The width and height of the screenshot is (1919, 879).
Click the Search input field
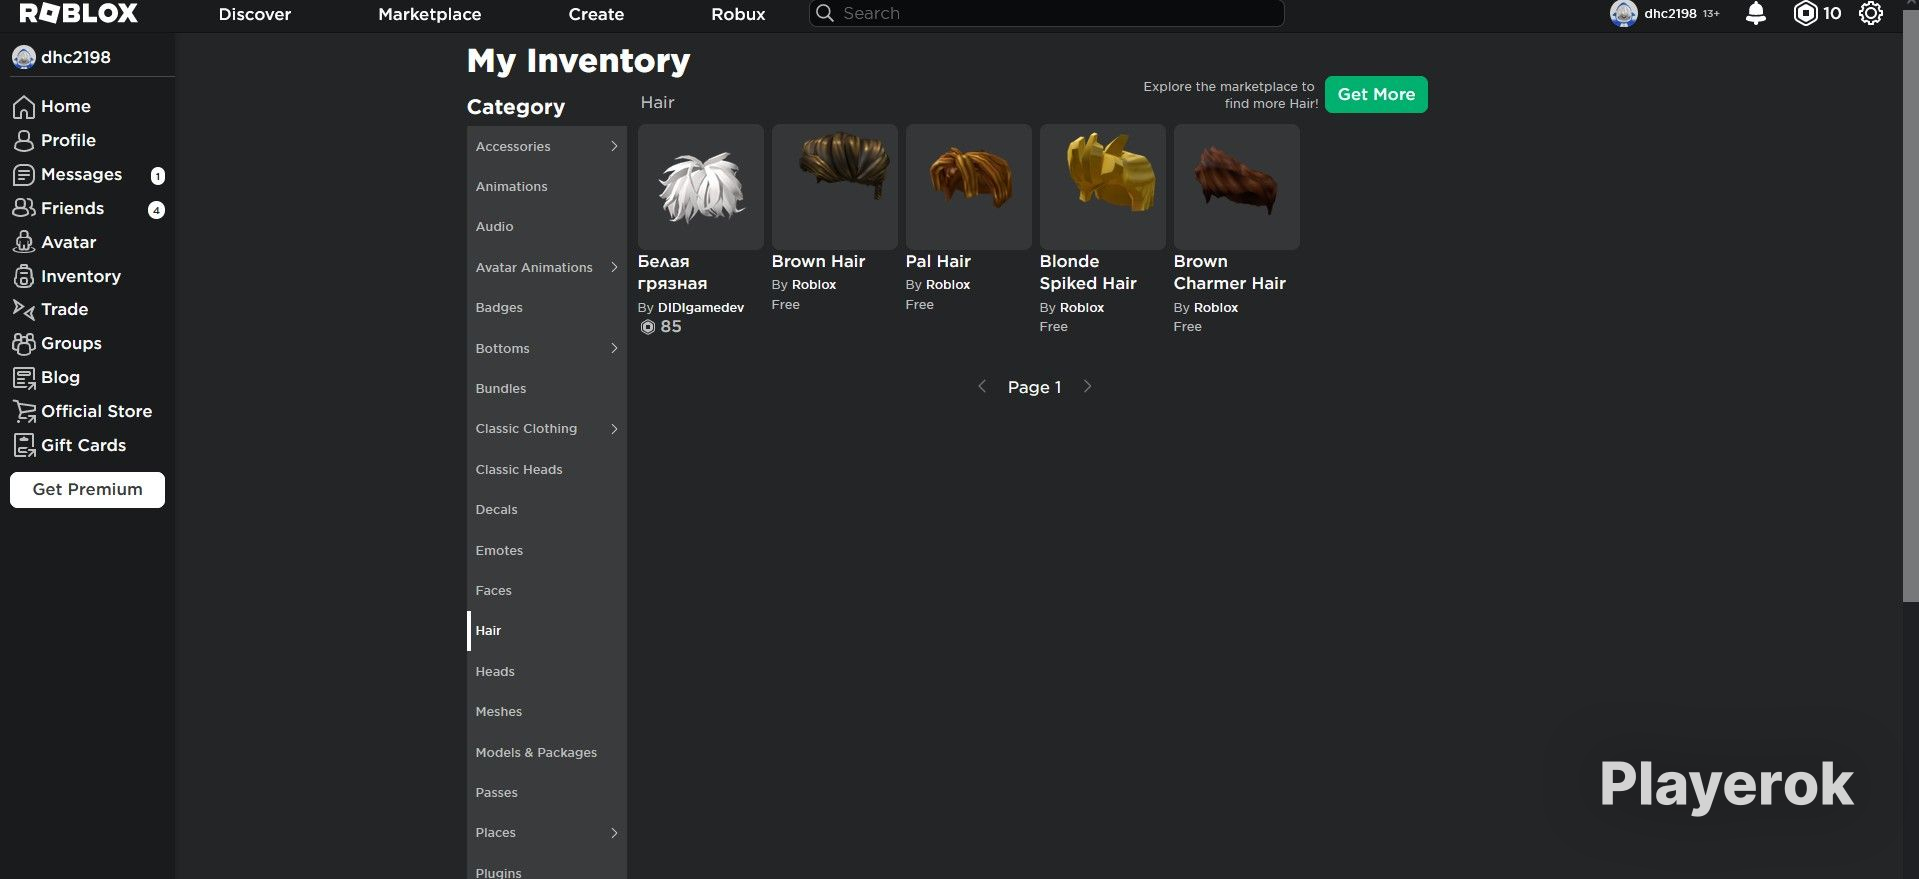[x=1046, y=13]
